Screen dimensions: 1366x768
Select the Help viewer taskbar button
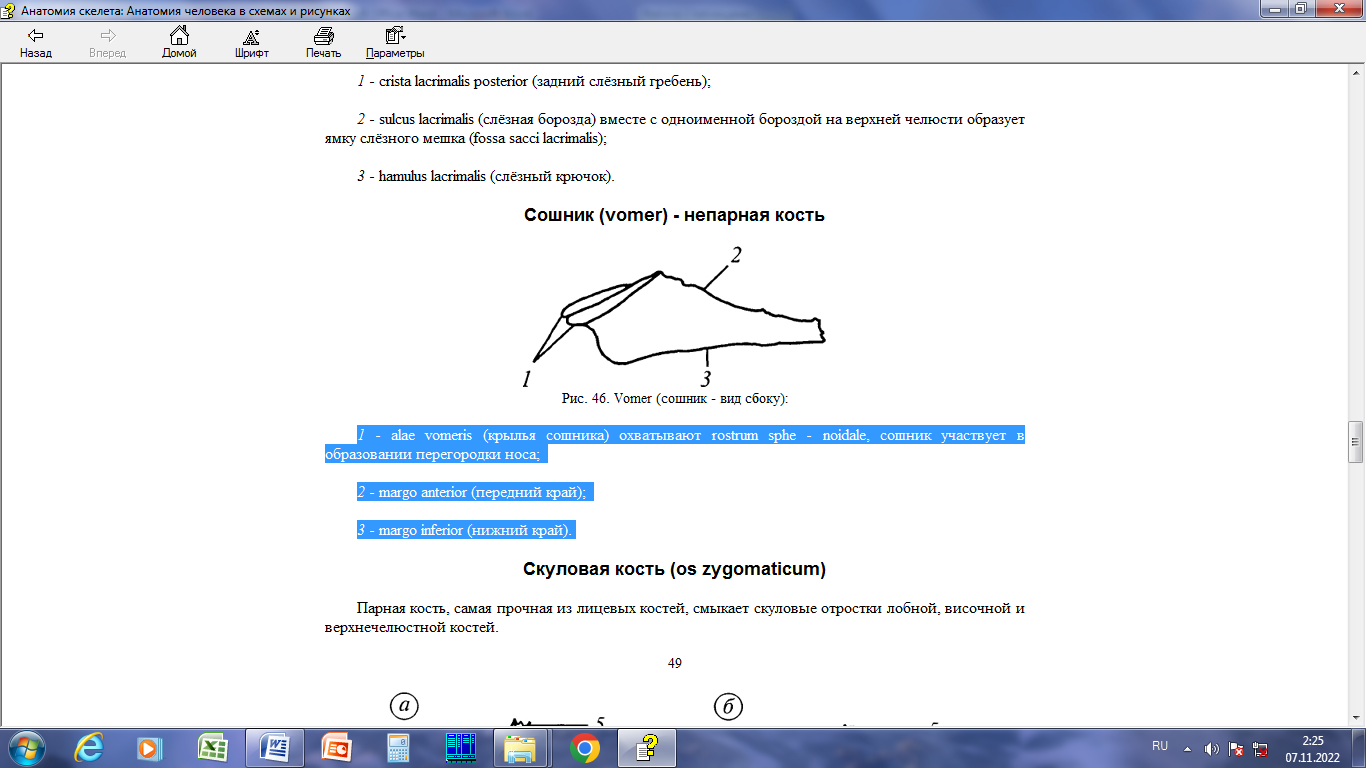(648, 747)
